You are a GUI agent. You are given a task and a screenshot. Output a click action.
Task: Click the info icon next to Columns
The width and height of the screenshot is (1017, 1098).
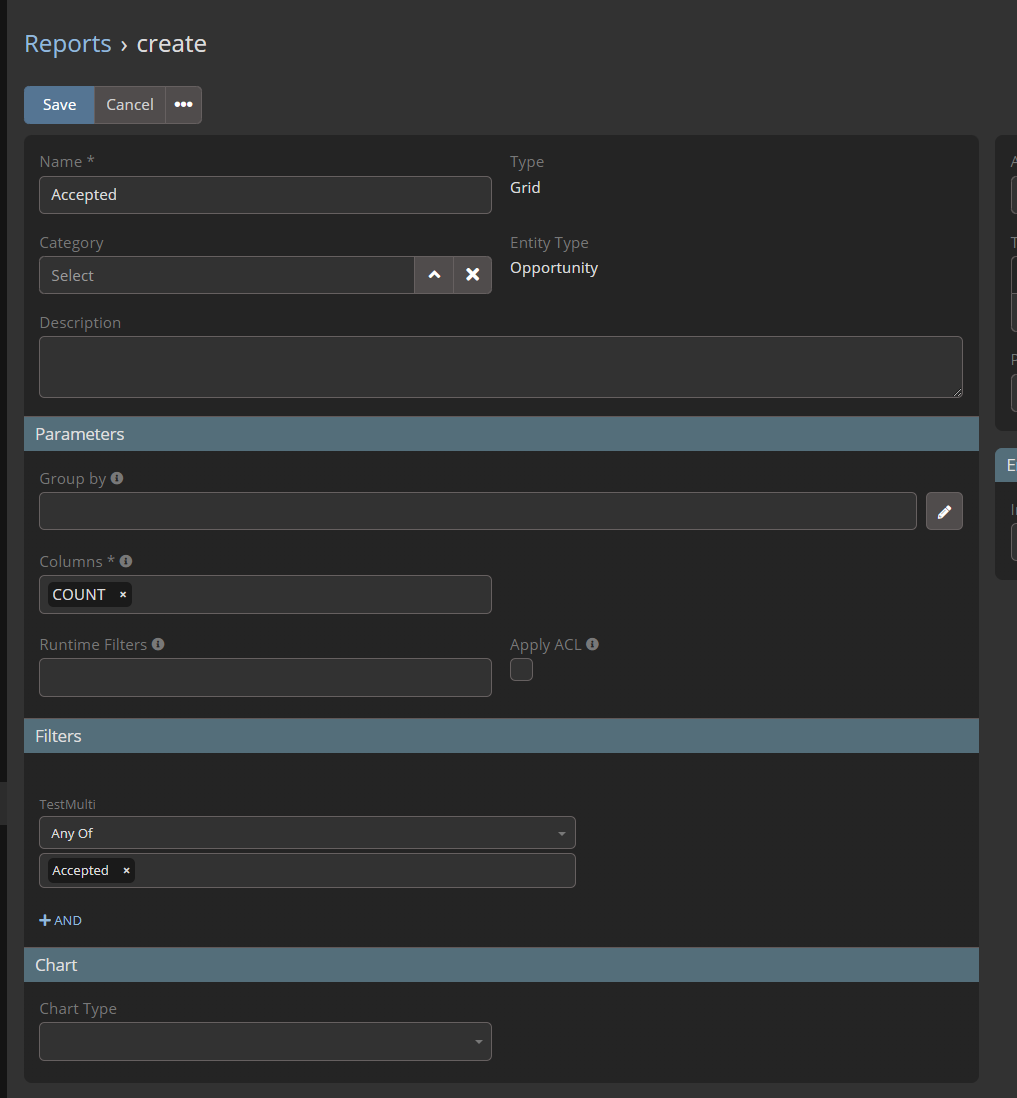coord(126,562)
